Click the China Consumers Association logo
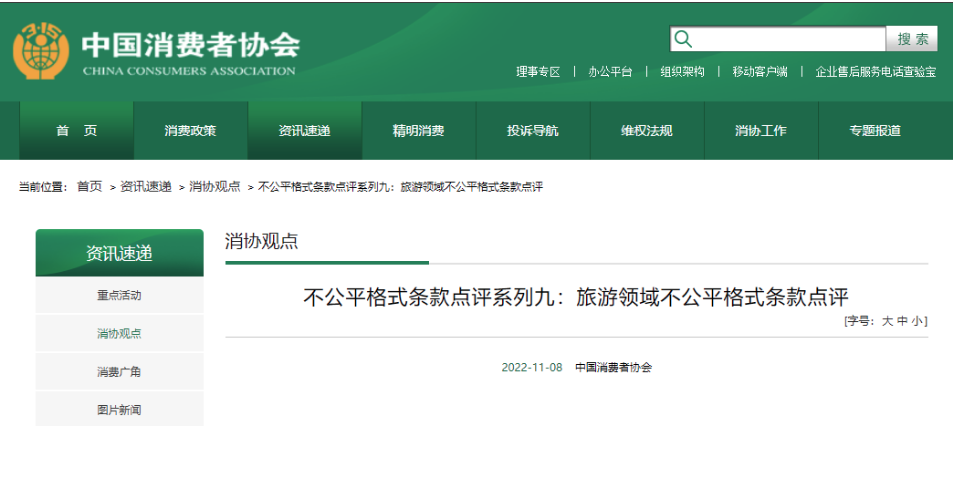Viewport: 954px width, 491px height. click(42, 51)
